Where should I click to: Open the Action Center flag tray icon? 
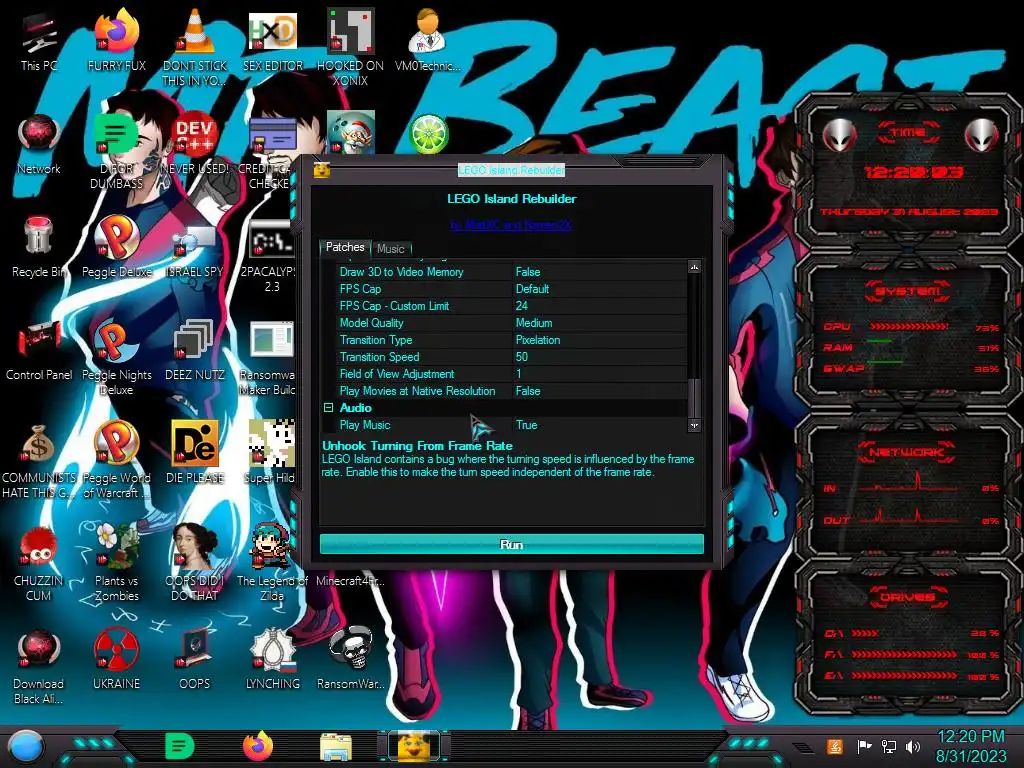[x=864, y=746]
